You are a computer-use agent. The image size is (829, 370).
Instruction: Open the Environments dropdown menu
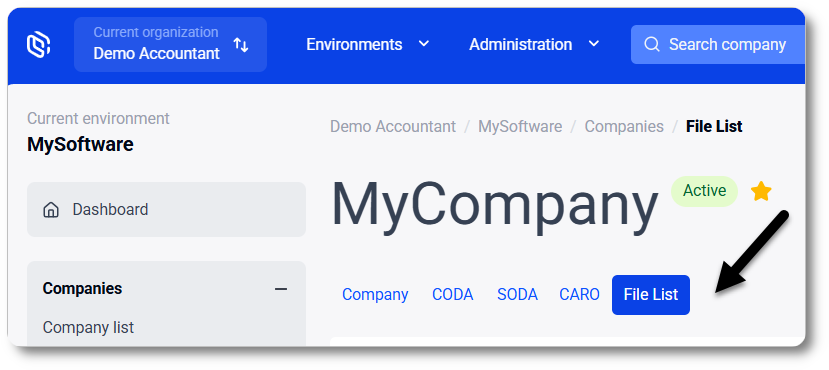pos(368,44)
